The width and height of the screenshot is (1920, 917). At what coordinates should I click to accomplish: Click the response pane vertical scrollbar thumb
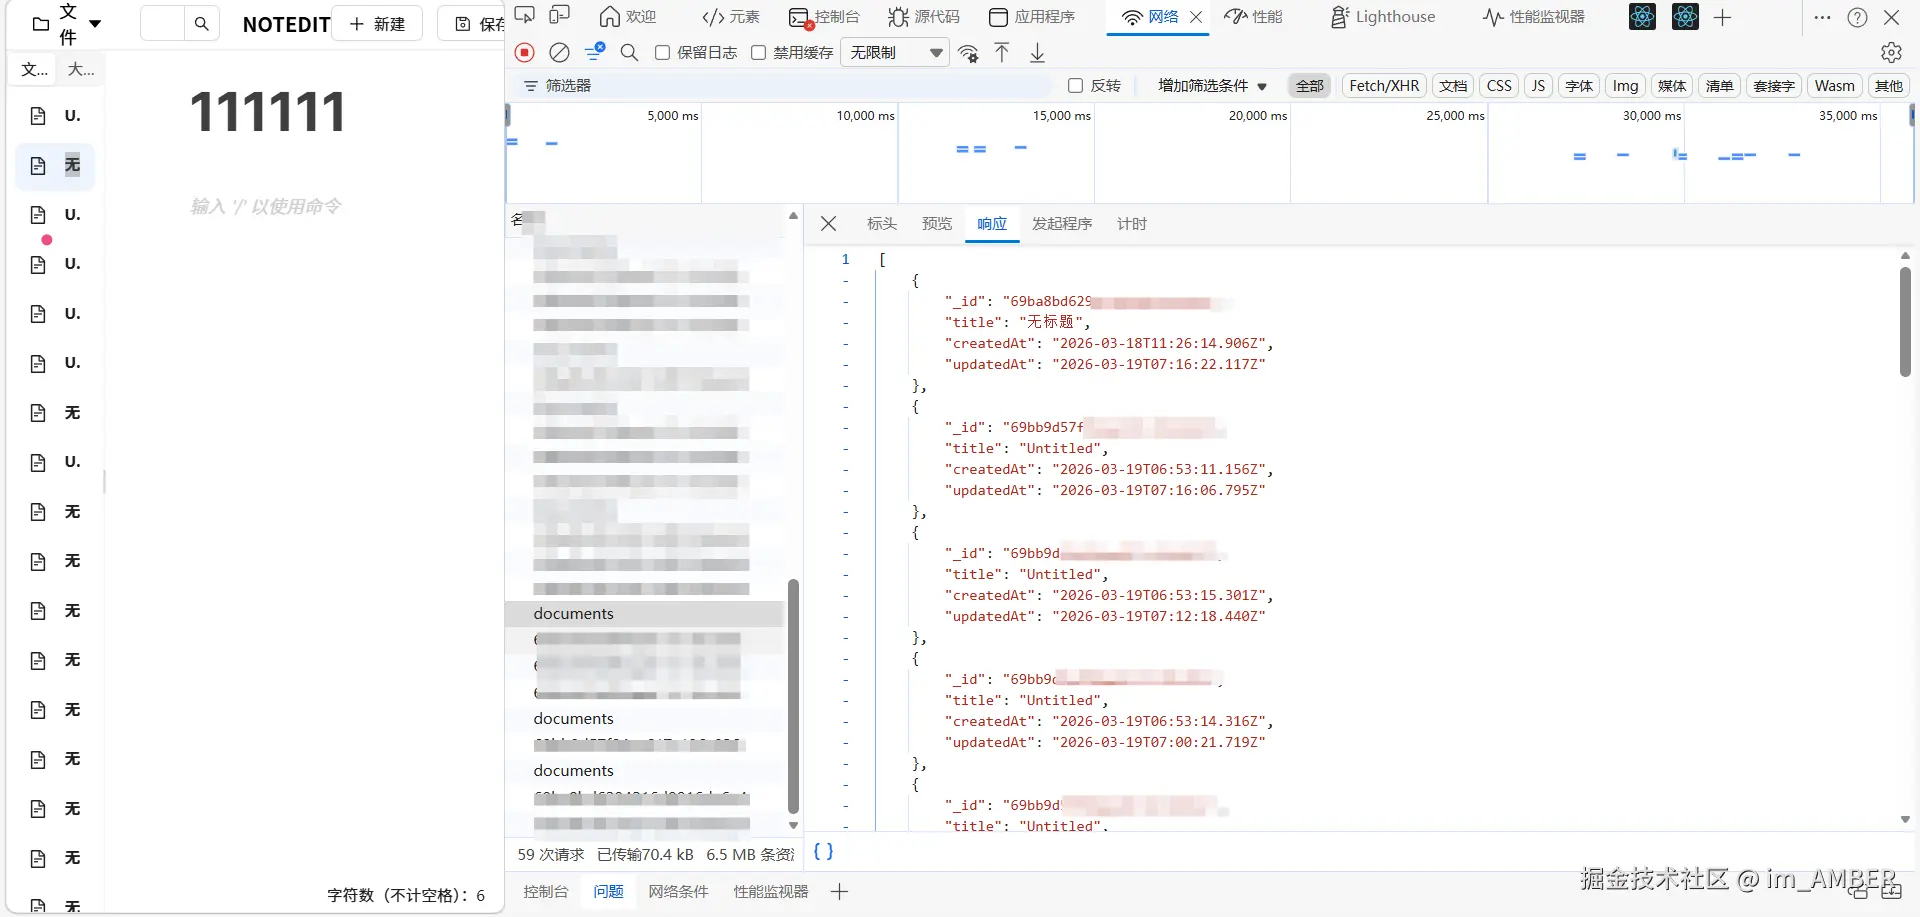[x=1905, y=322]
